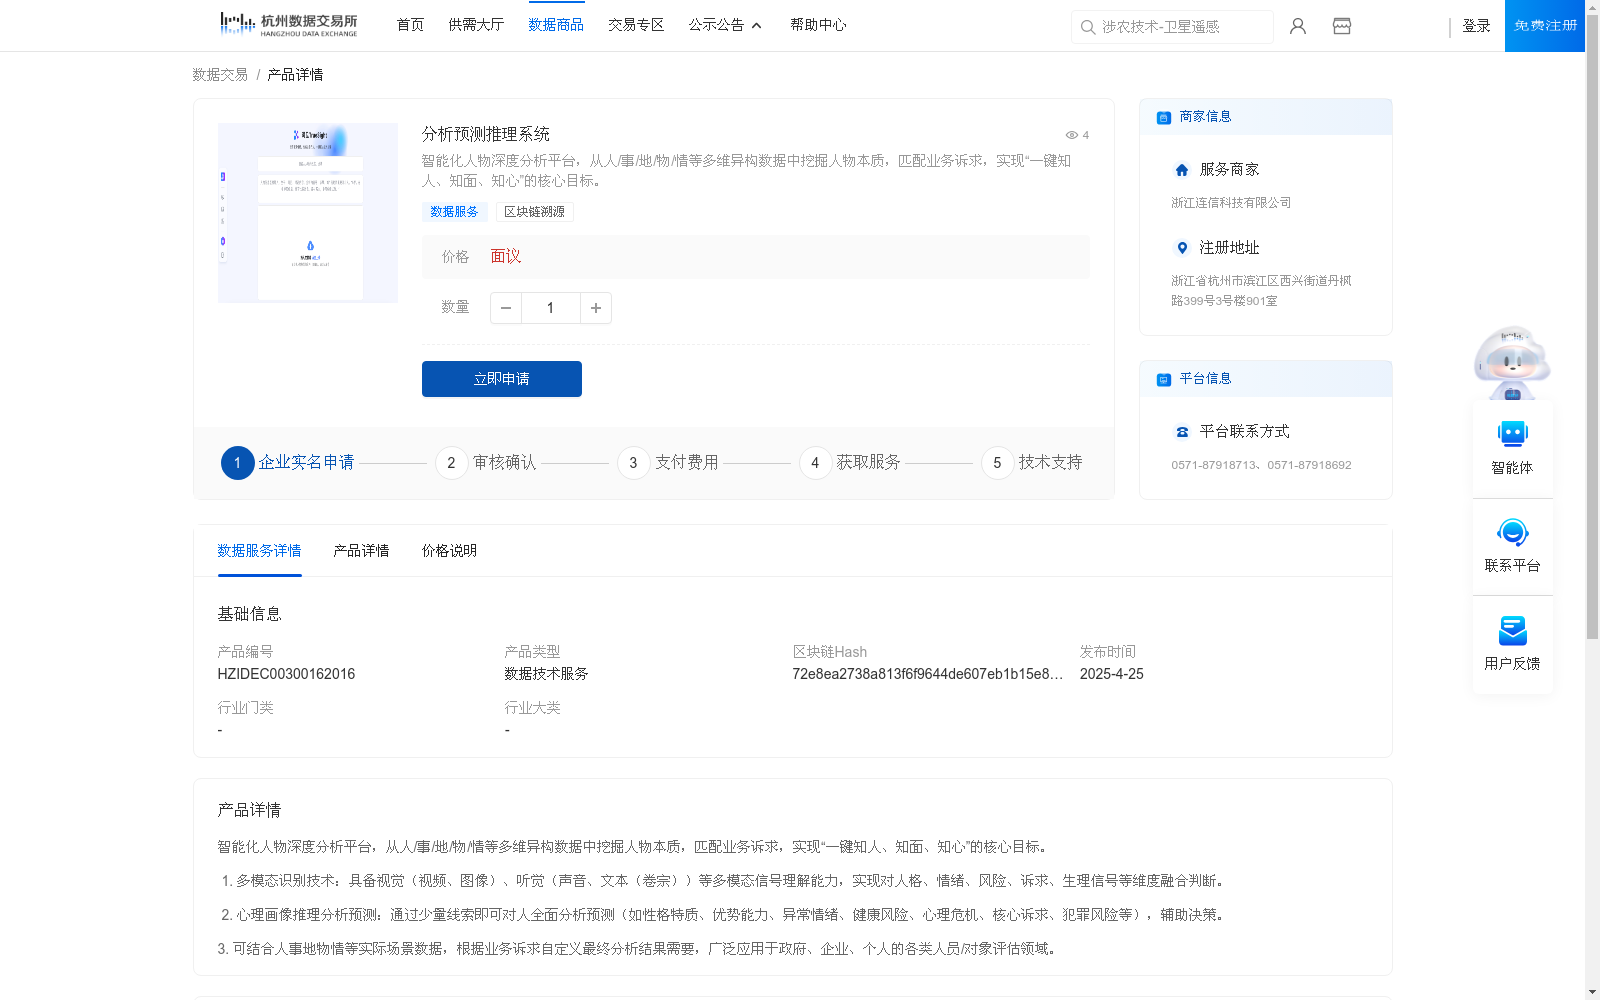Click the 数据服务 tag
This screenshot has width=1600, height=1000.
click(x=455, y=212)
